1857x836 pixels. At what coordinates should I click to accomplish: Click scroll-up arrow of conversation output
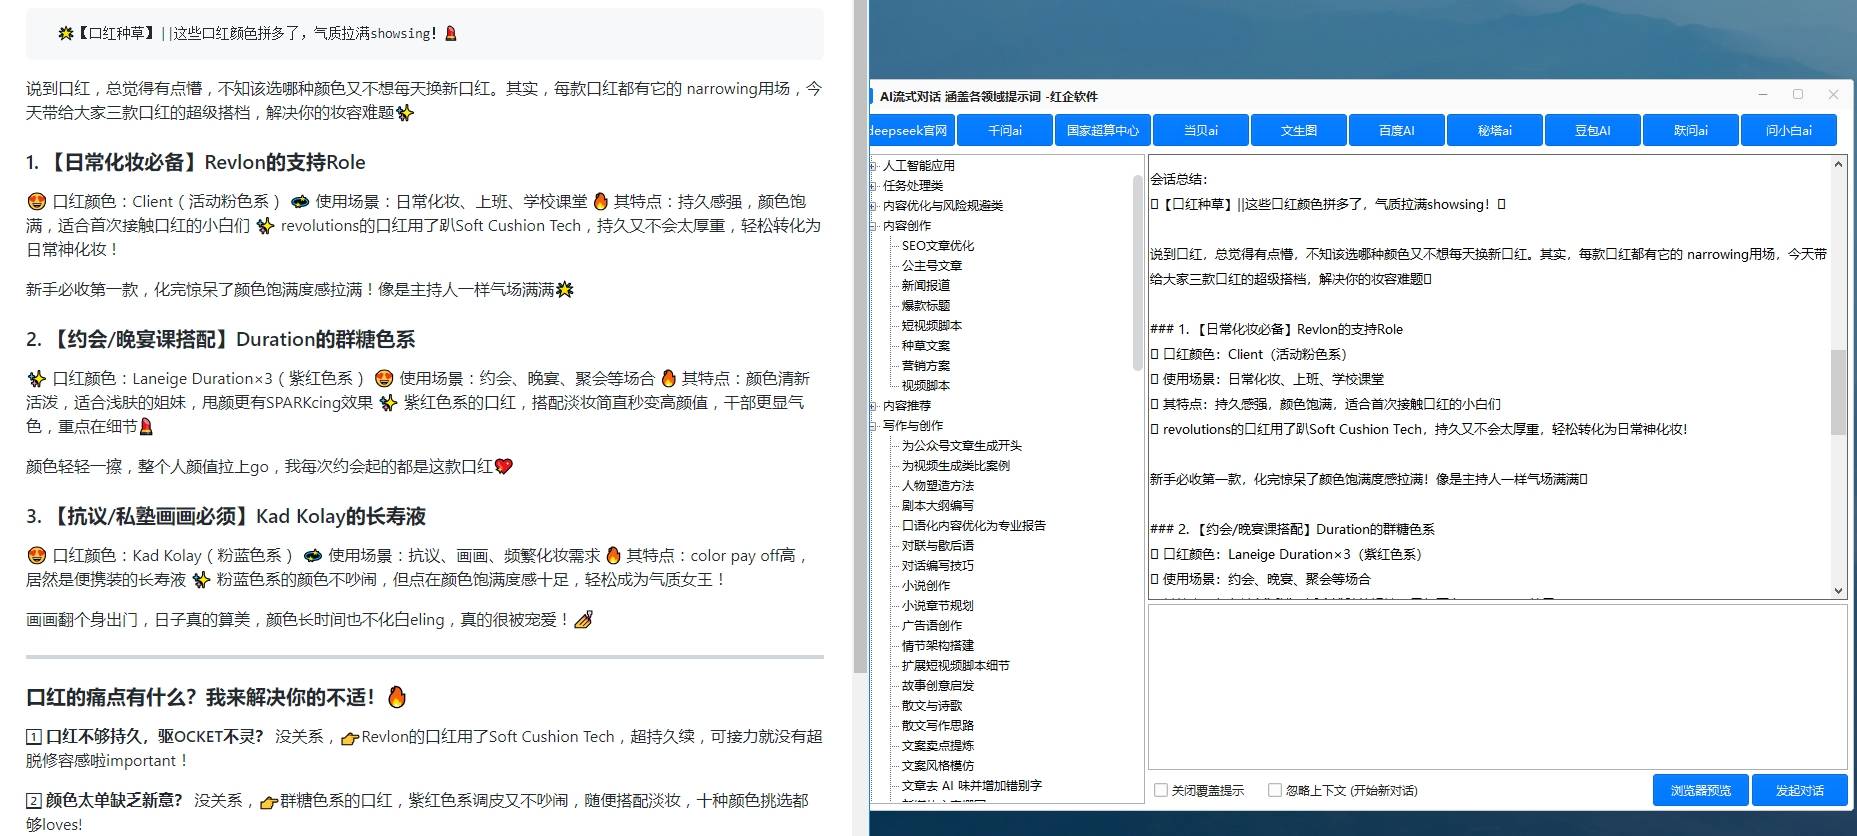point(1838,164)
